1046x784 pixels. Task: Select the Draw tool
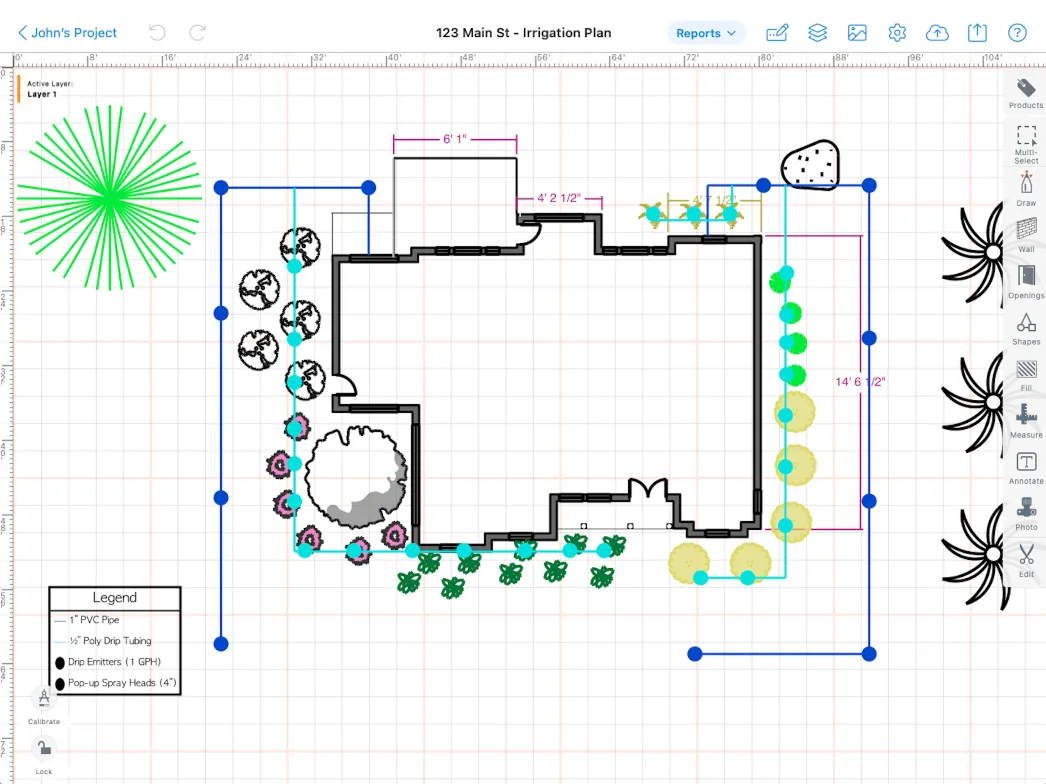tap(1026, 189)
